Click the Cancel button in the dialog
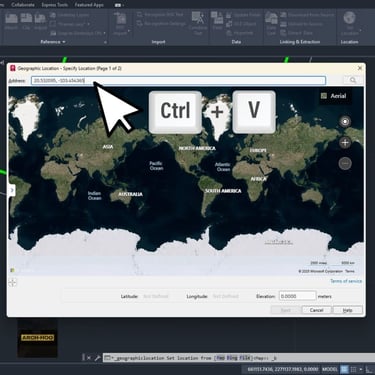This screenshot has width=375, height=375. click(316, 310)
